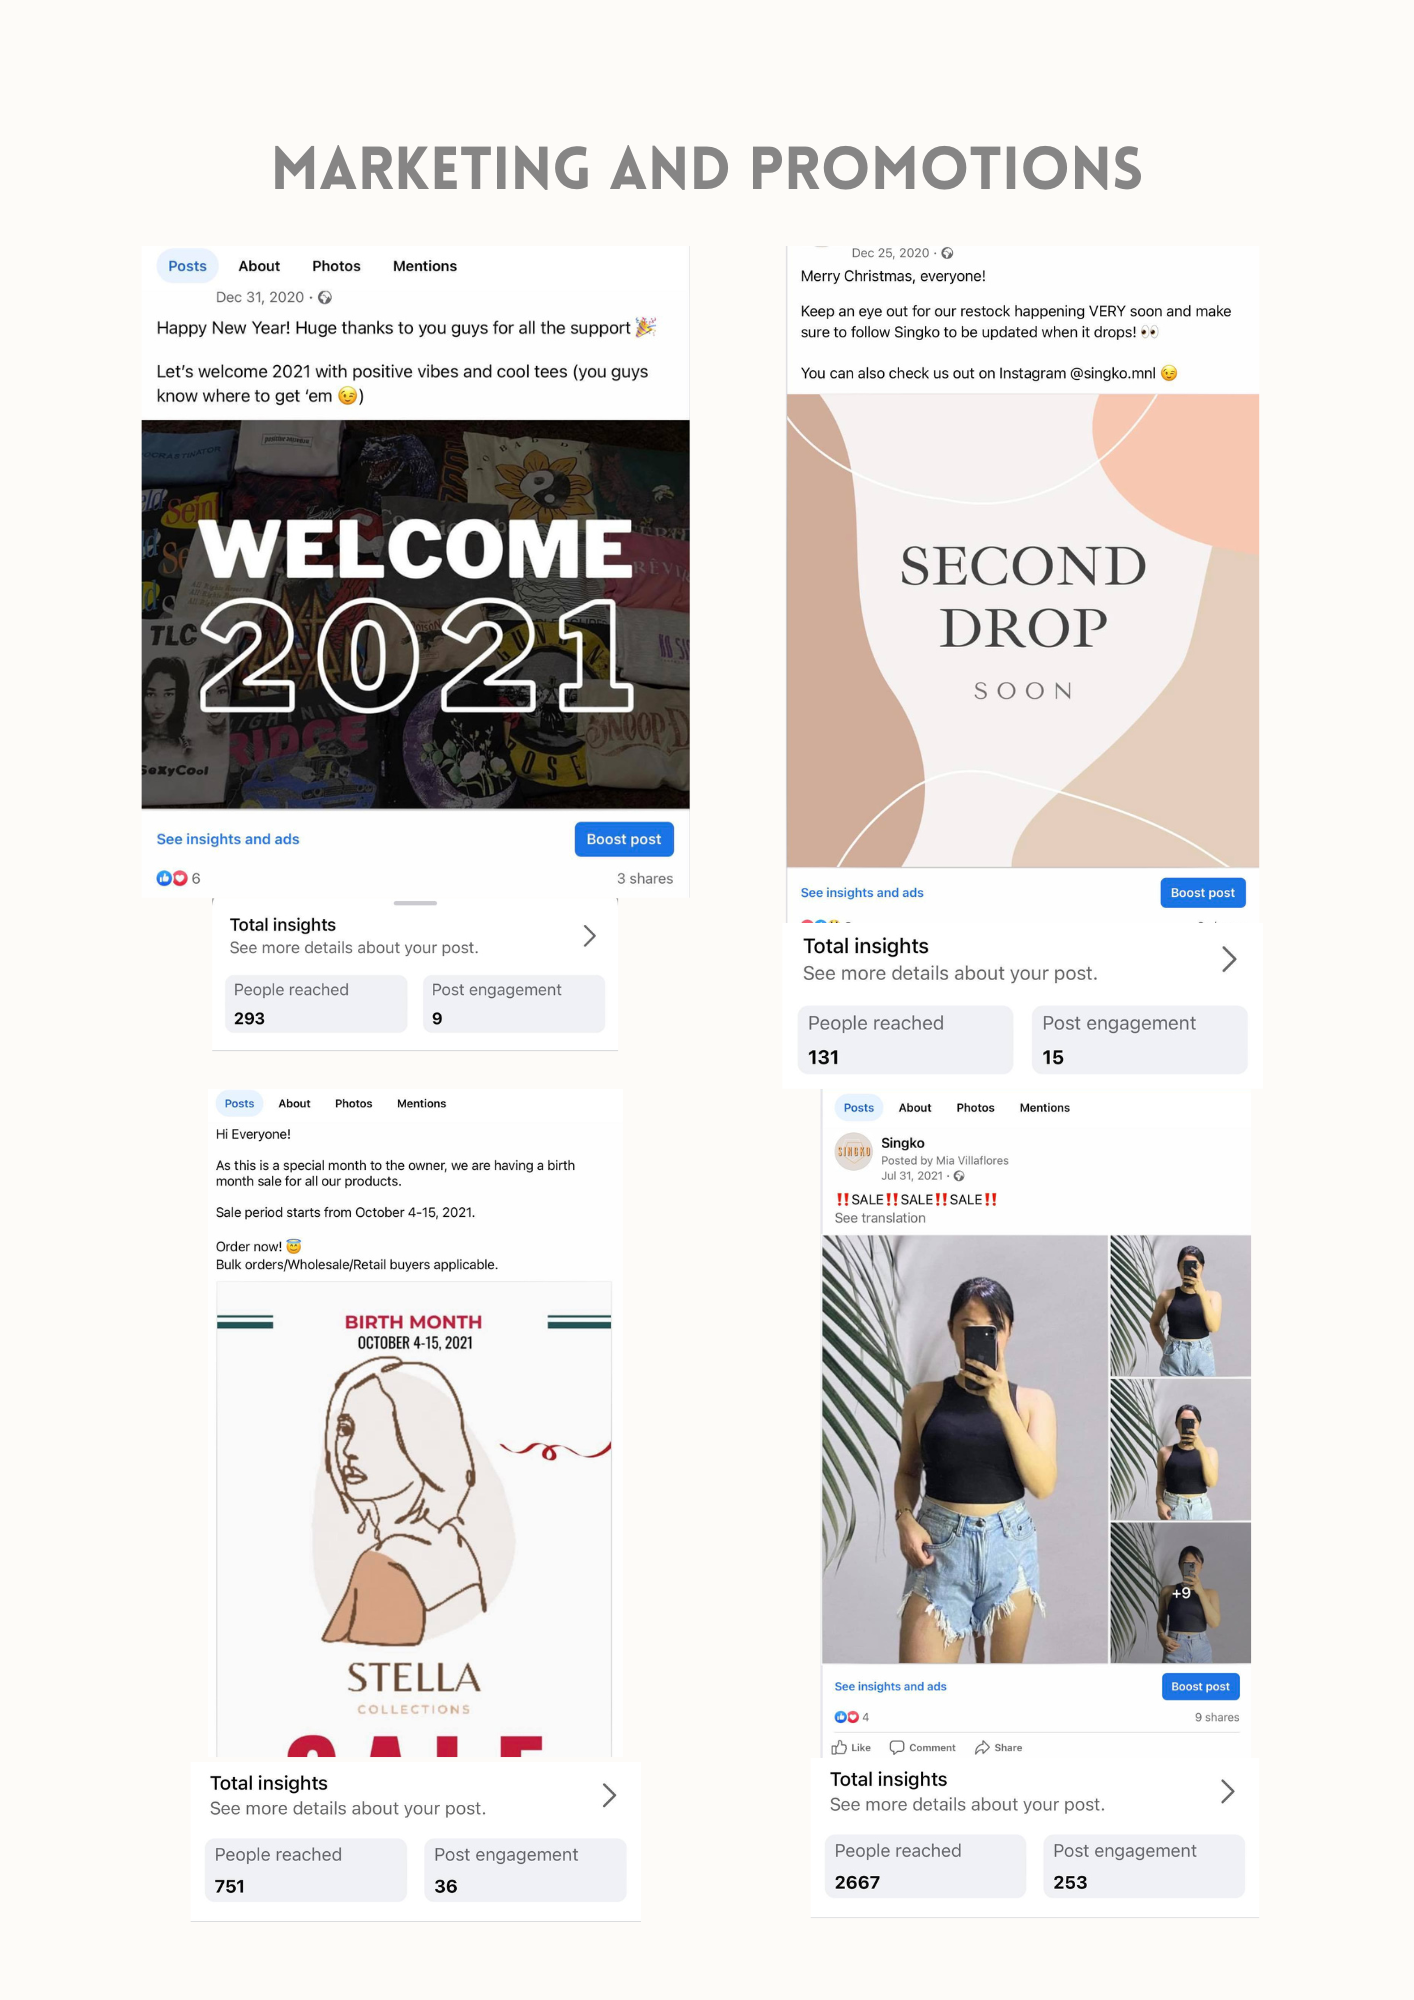This screenshot has width=1414, height=2000.
Task: Open Total insights arrow for 2667 reached post
Action: [x=1228, y=1791]
